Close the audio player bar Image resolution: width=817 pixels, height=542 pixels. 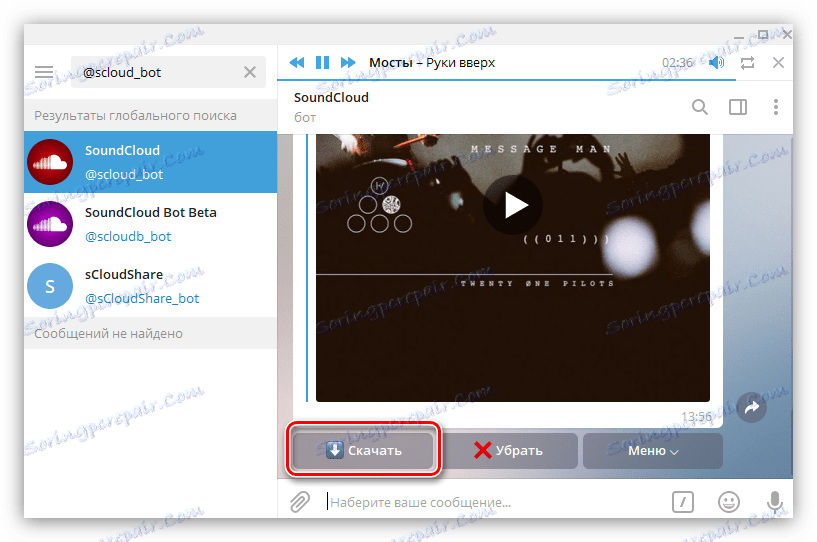778,63
